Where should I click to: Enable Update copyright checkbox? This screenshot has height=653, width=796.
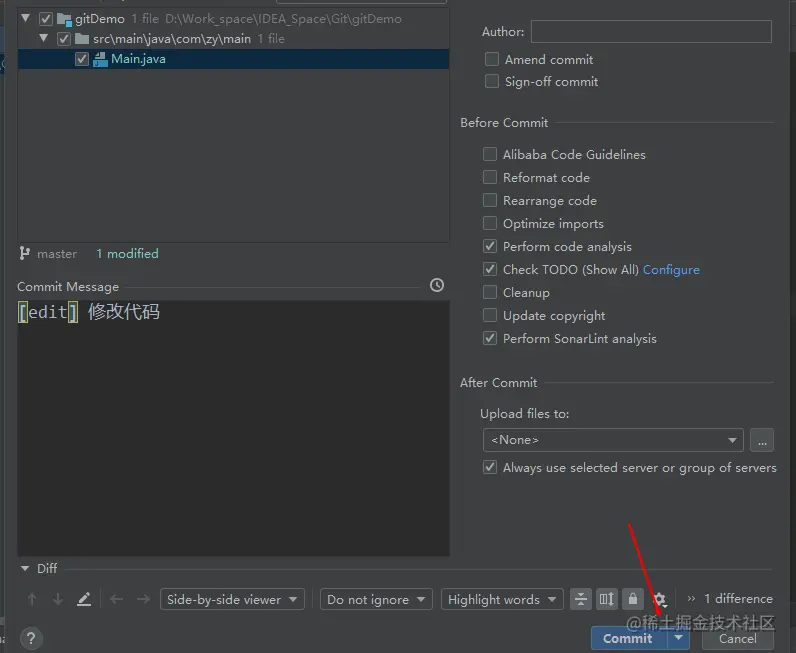(489, 315)
